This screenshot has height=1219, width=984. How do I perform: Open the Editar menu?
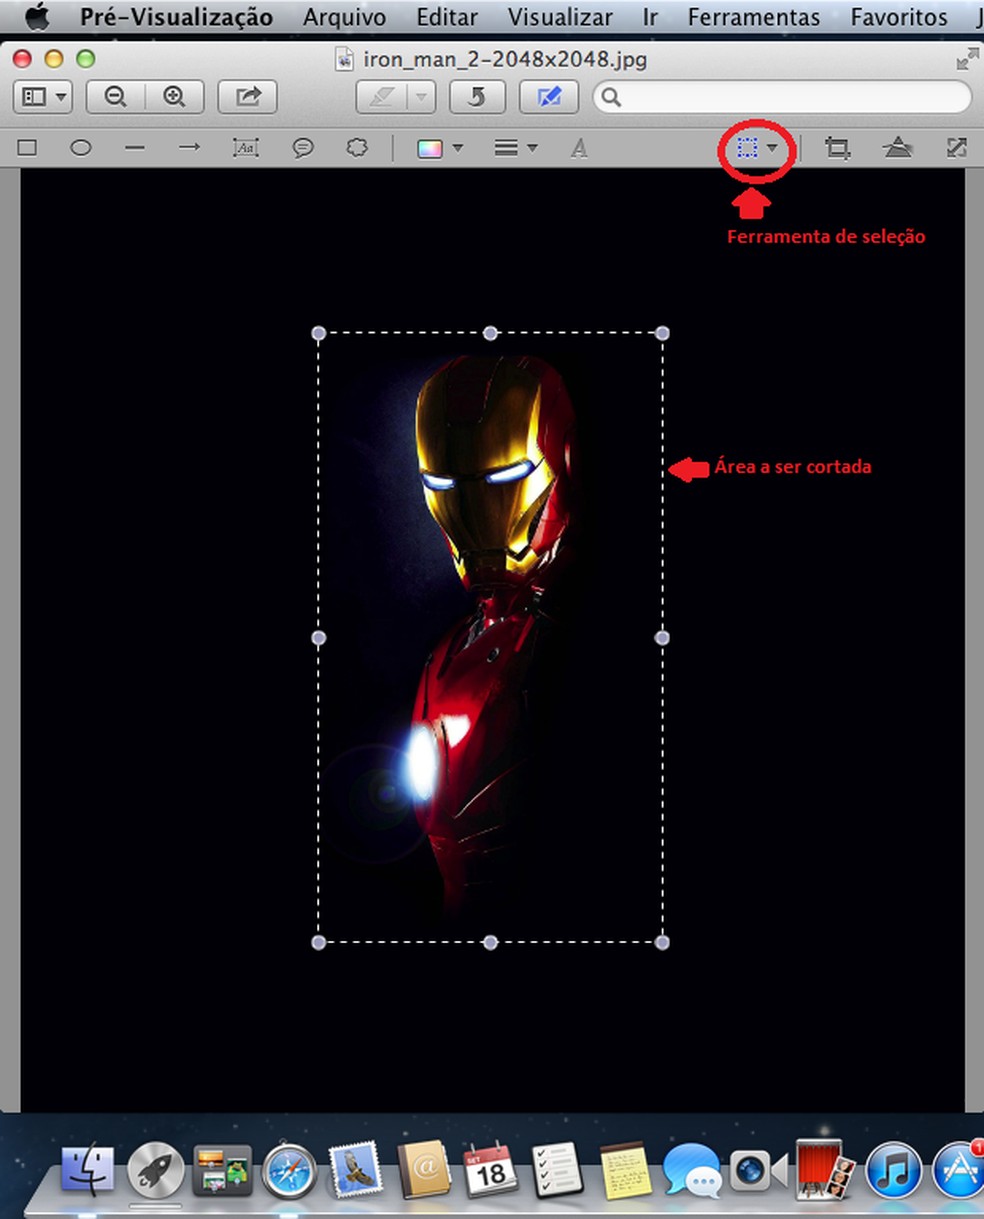tap(447, 17)
